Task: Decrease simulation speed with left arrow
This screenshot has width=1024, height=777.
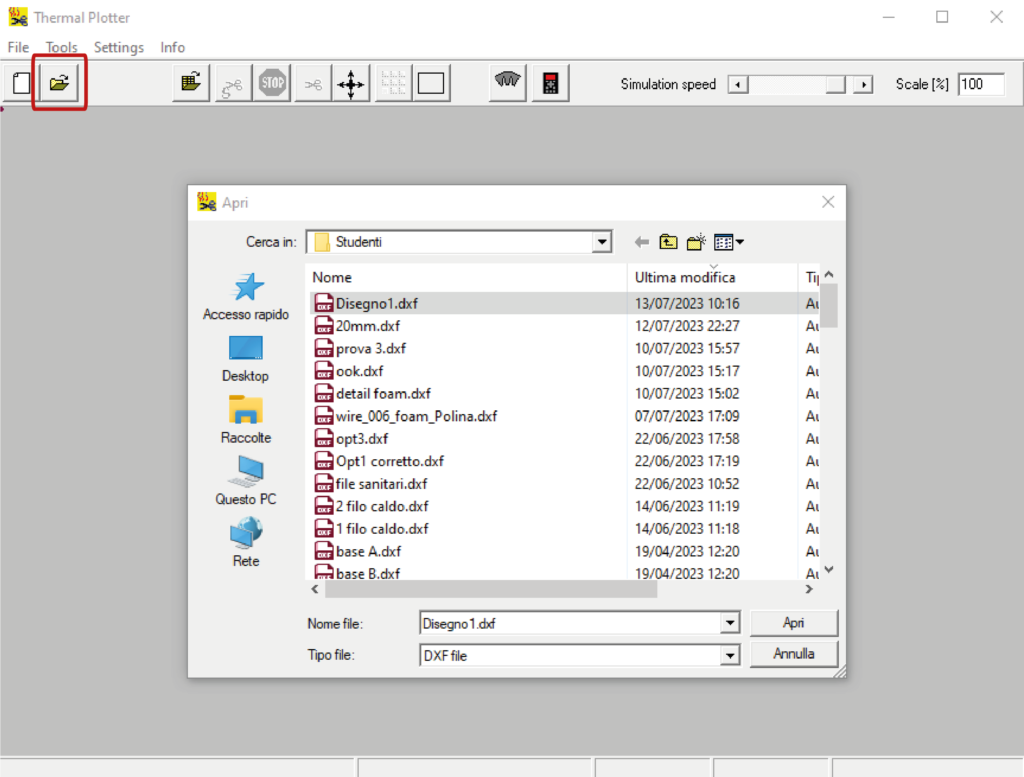Action: click(x=738, y=84)
